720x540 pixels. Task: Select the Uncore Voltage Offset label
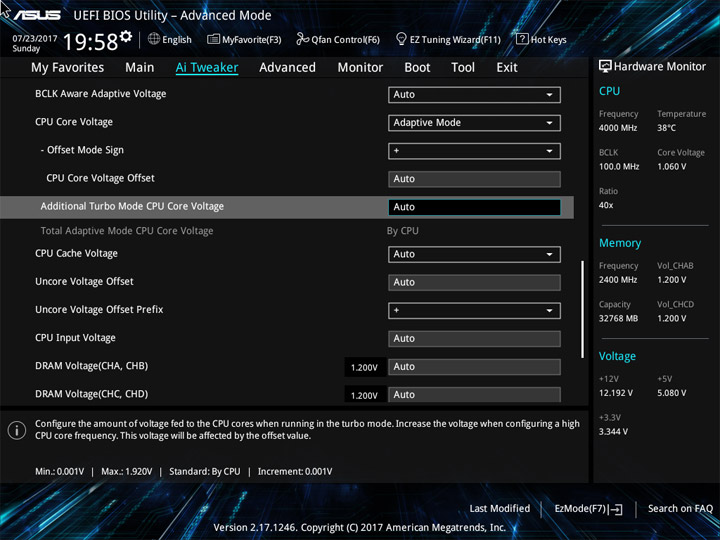coord(84,281)
